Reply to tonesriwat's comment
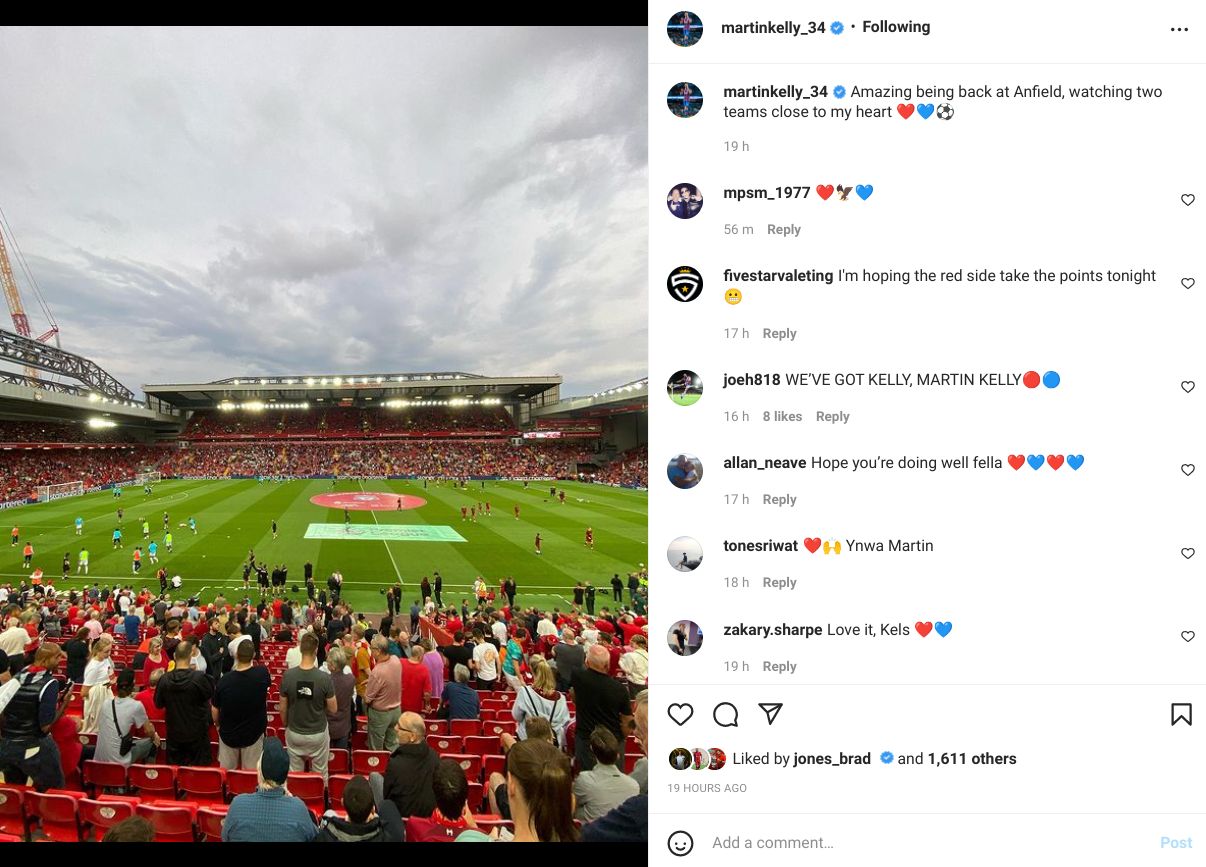 pos(780,582)
